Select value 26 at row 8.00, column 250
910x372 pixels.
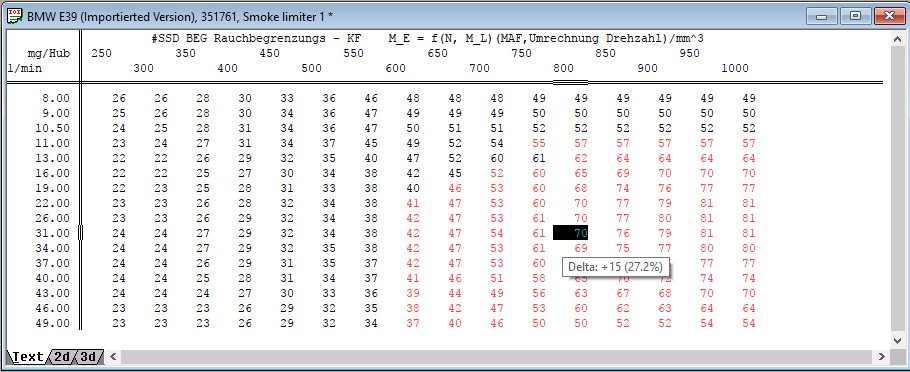119,98
